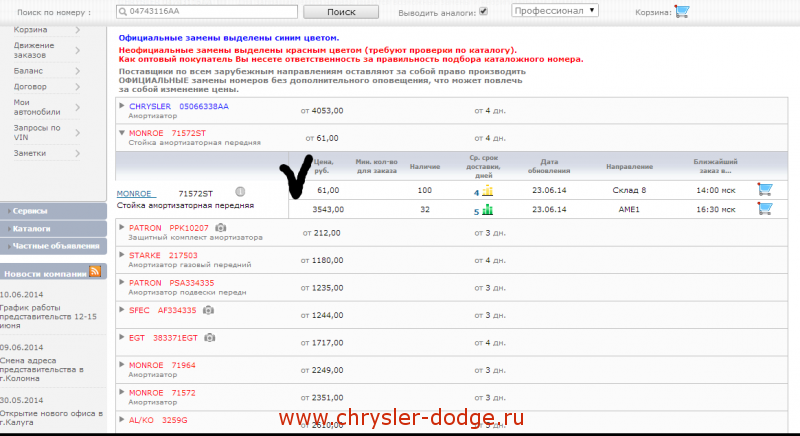Click the search magnifier icon in number field
The width and height of the screenshot is (800, 436).
pos(123,11)
